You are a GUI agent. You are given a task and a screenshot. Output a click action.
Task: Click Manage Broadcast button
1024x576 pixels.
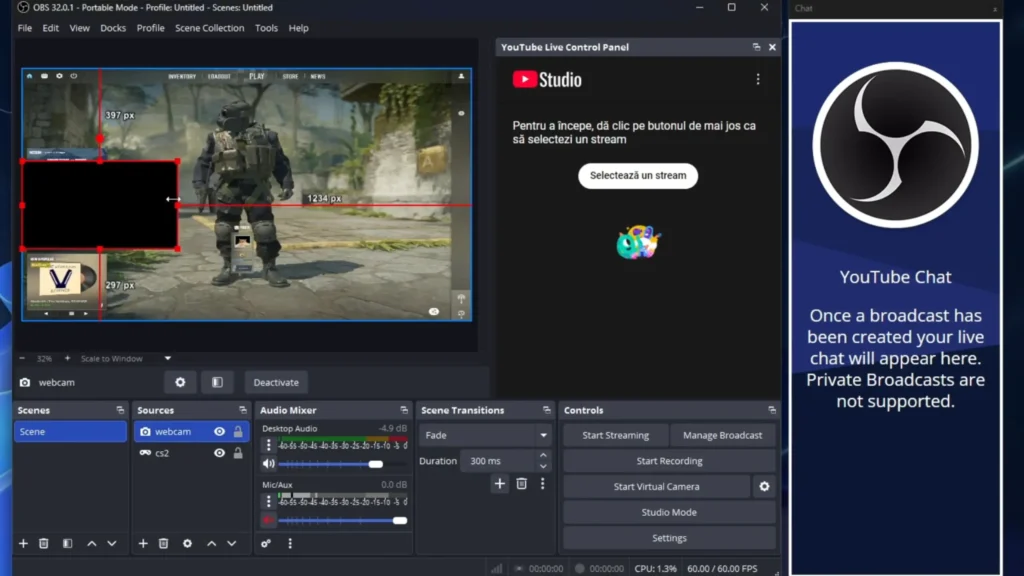coord(722,435)
